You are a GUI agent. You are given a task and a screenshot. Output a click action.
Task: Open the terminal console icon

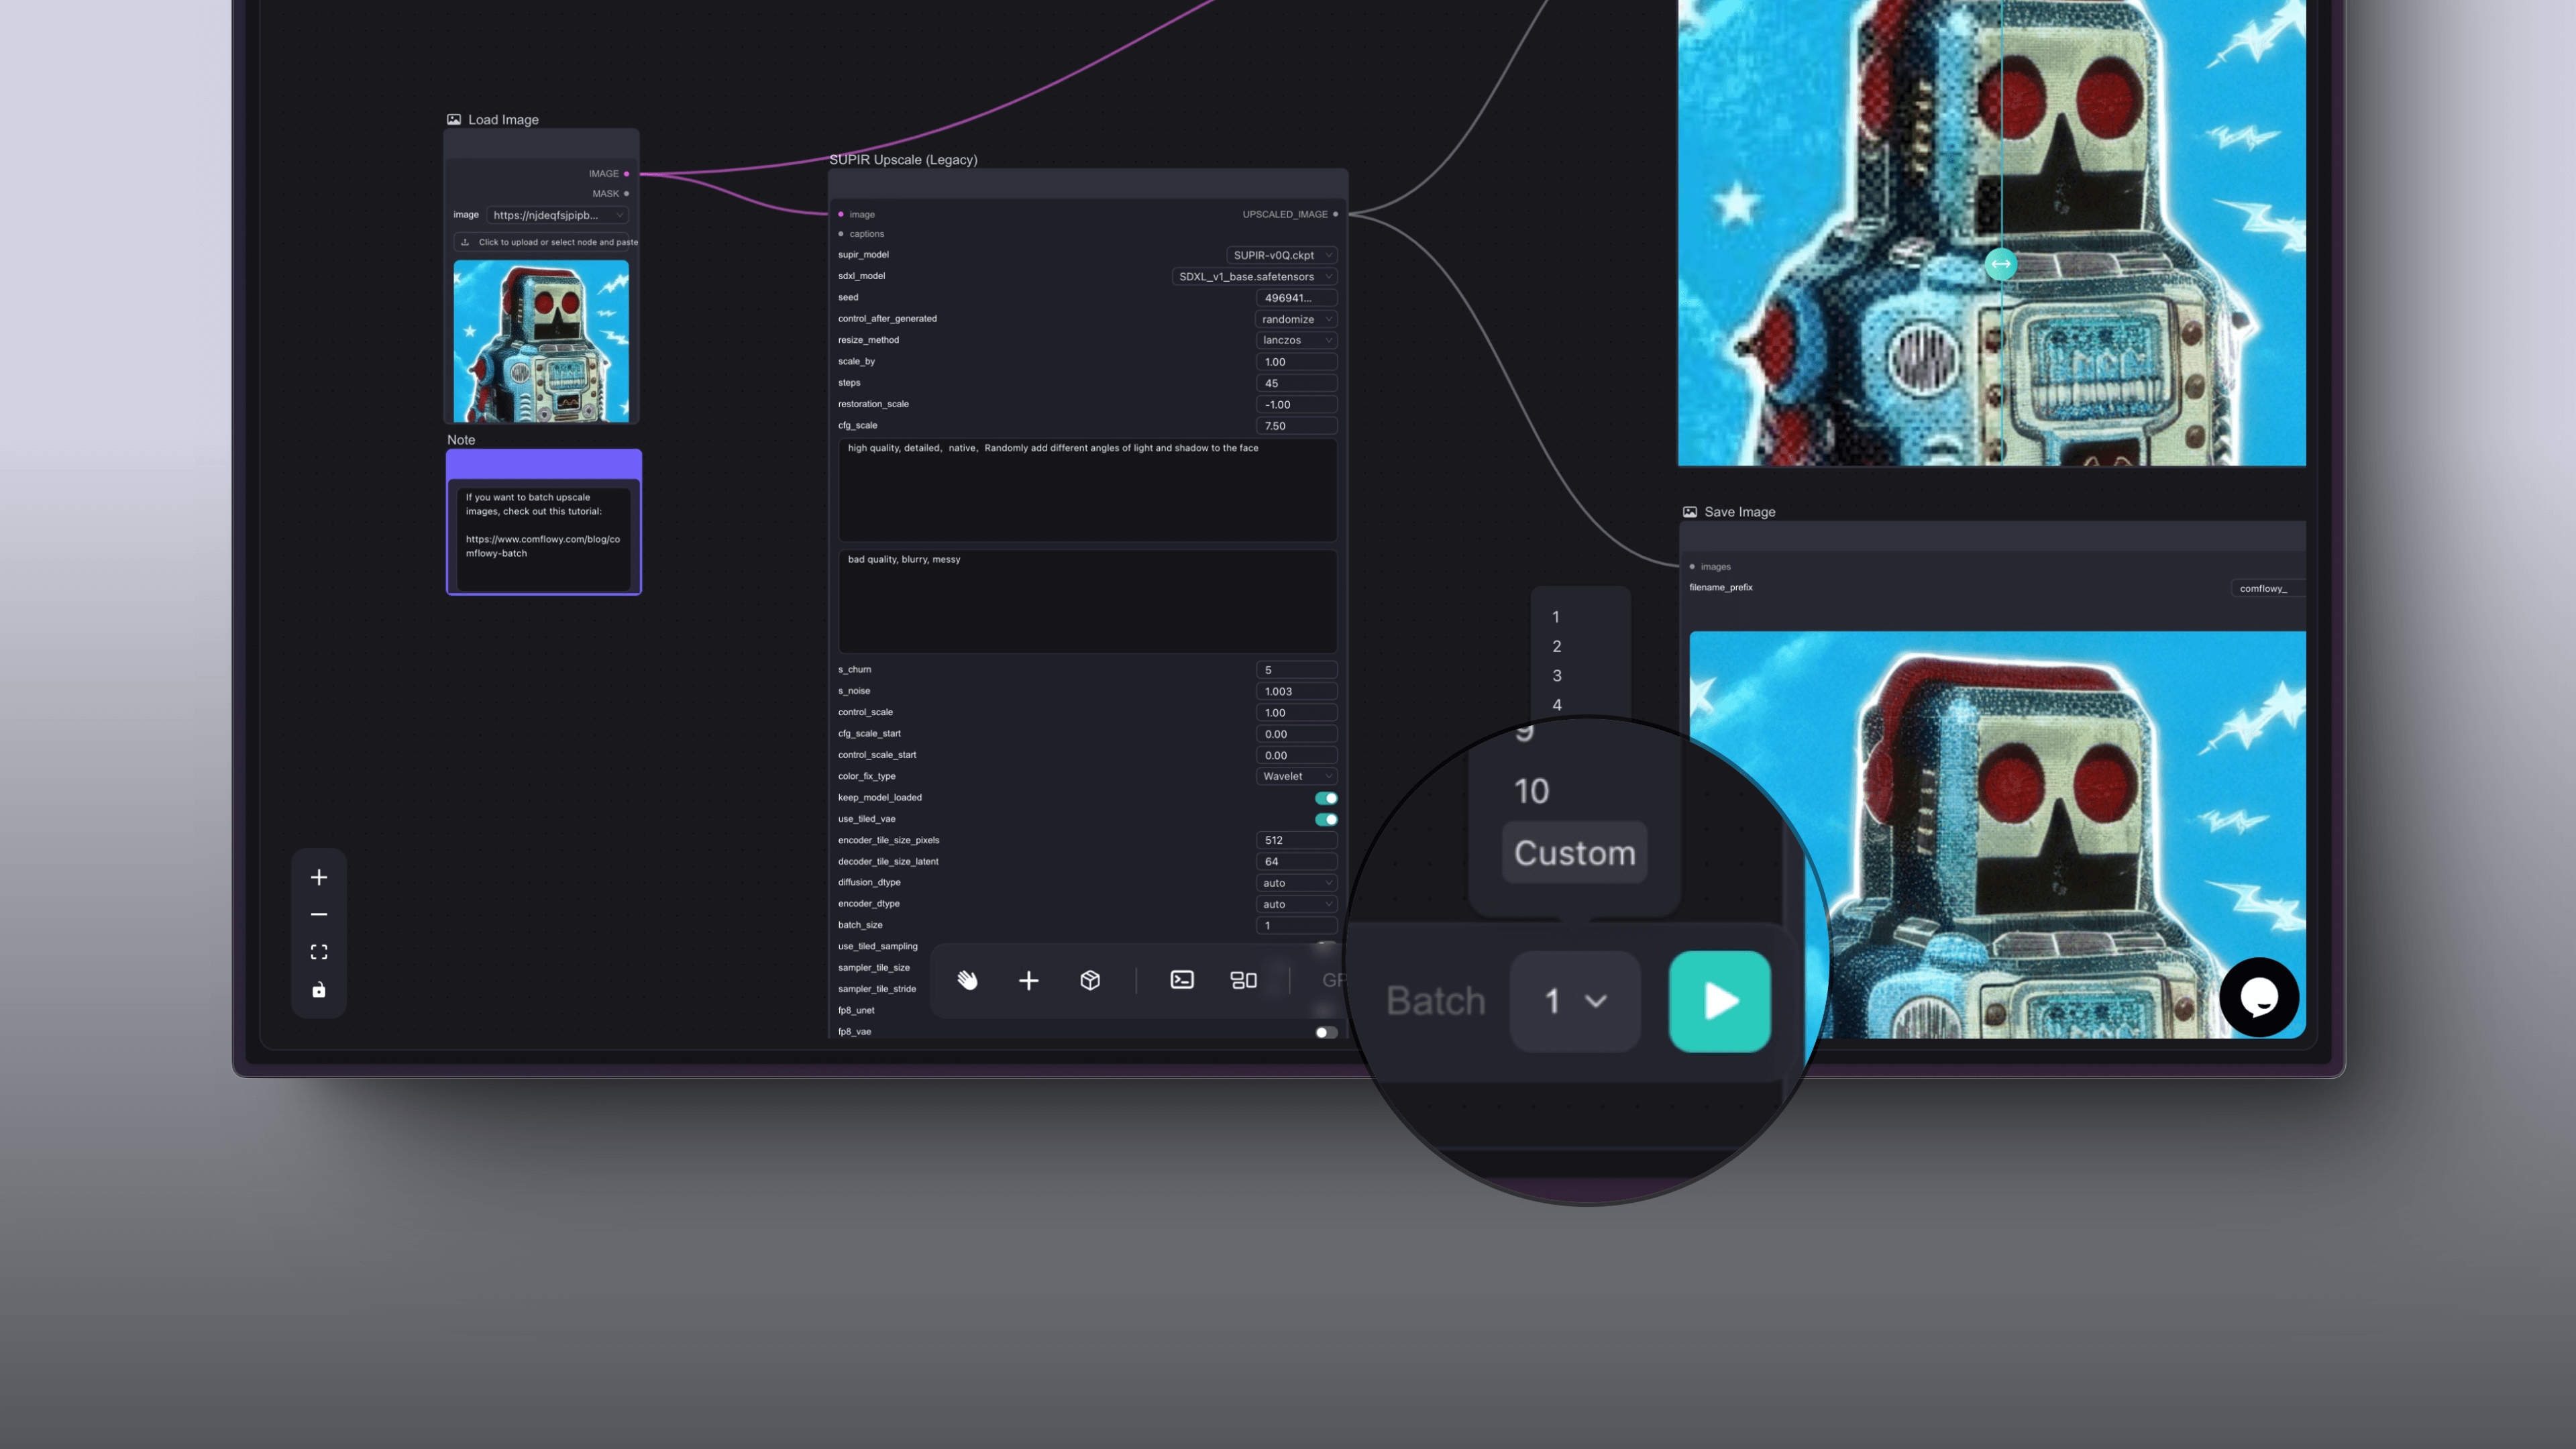click(x=1182, y=980)
